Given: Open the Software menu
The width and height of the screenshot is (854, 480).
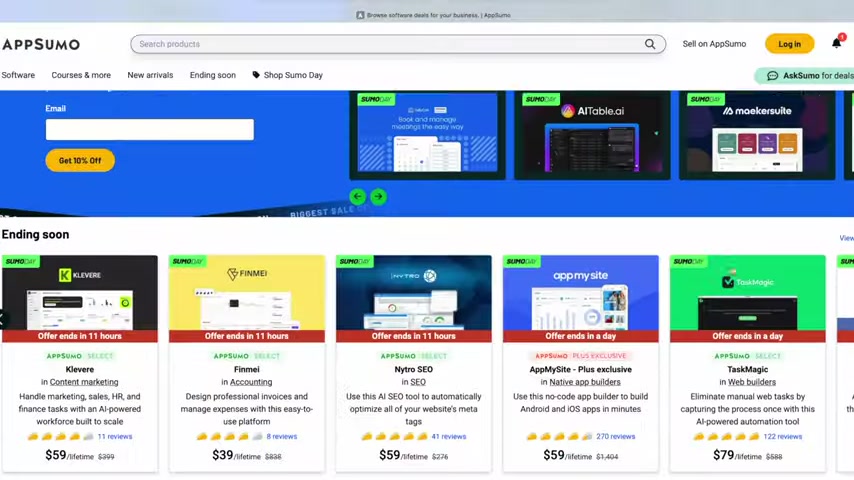Looking at the screenshot, I should pos(18,75).
